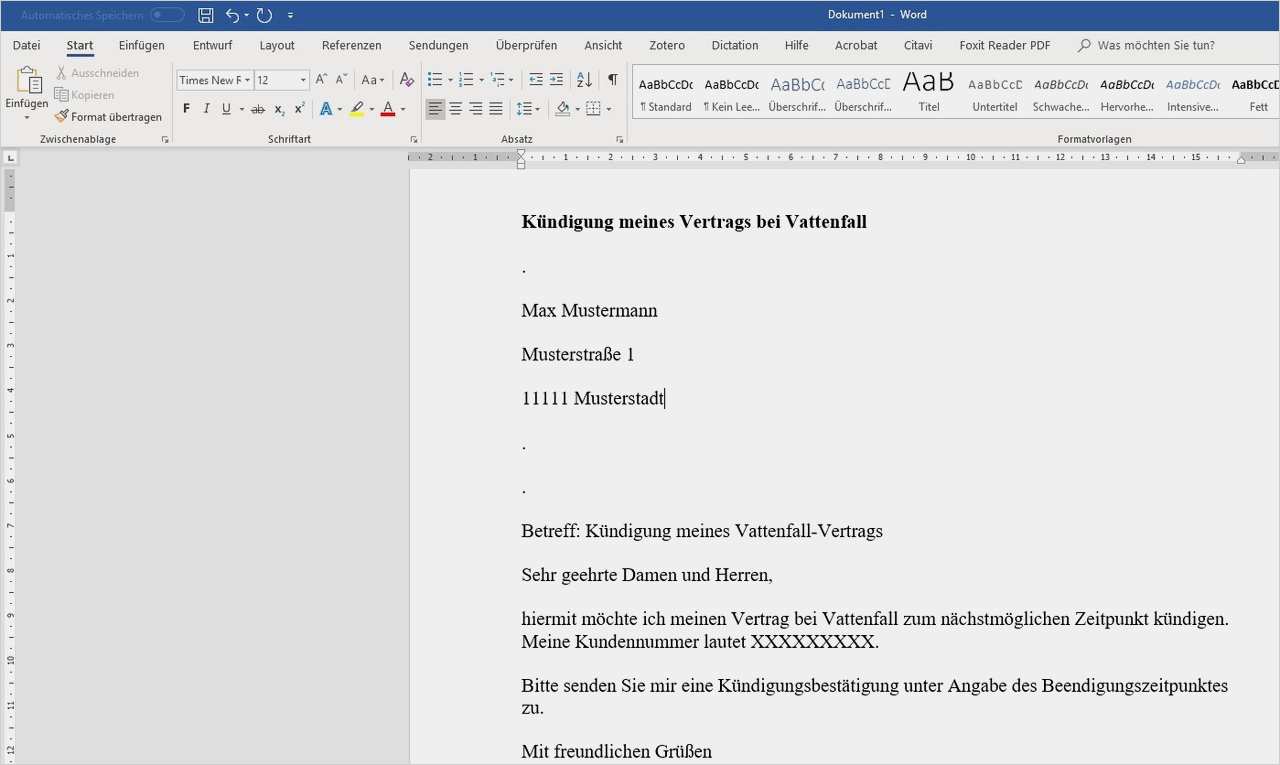Sort paragraphs with the A-Z icon
Viewport: 1280px width, 765px height.
click(x=584, y=80)
